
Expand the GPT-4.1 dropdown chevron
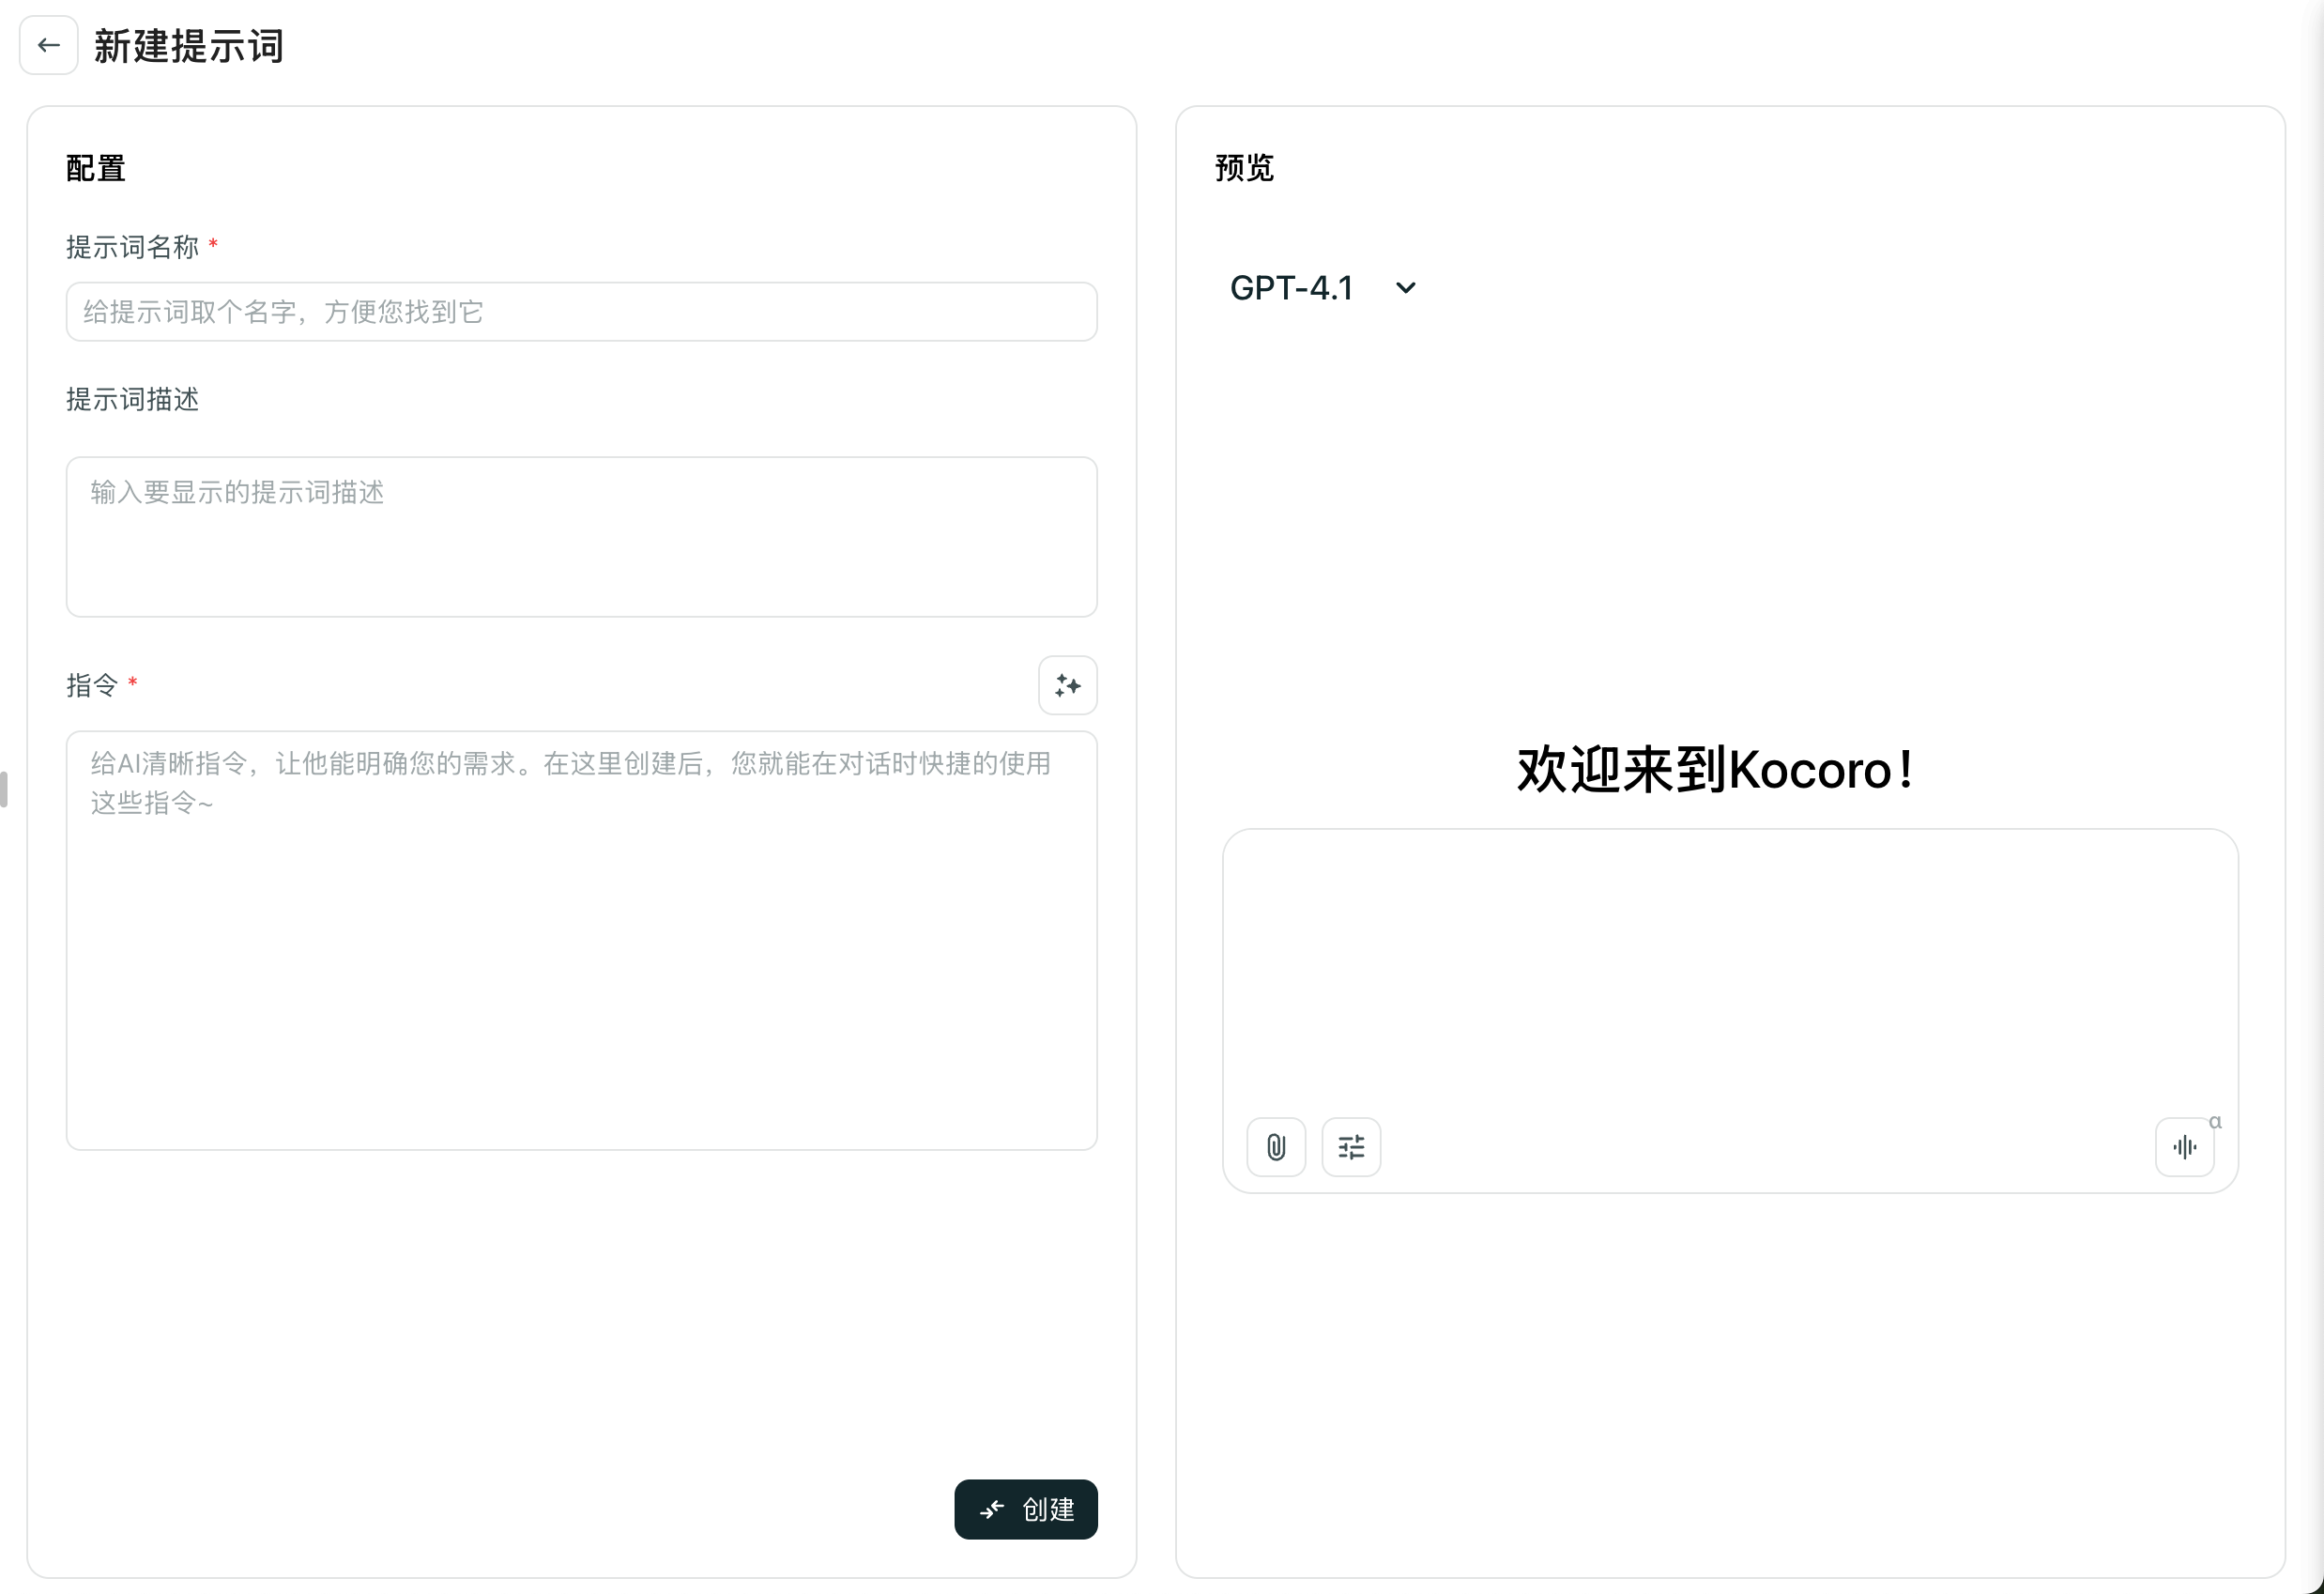(x=1405, y=288)
